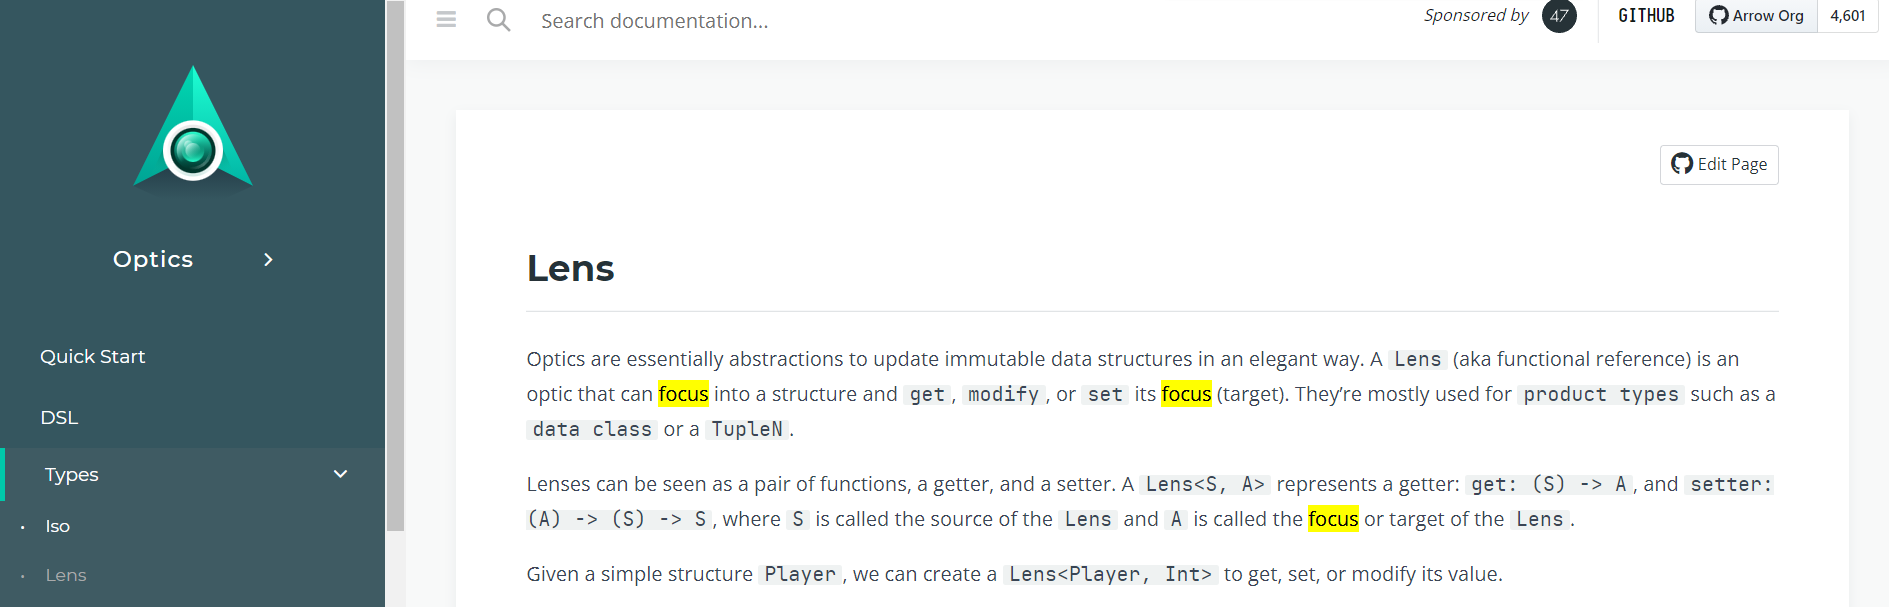Image resolution: width=1889 pixels, height=607 pixels.
Task: Click the 47 sponsor badge icon
Action: point(1559,16)
